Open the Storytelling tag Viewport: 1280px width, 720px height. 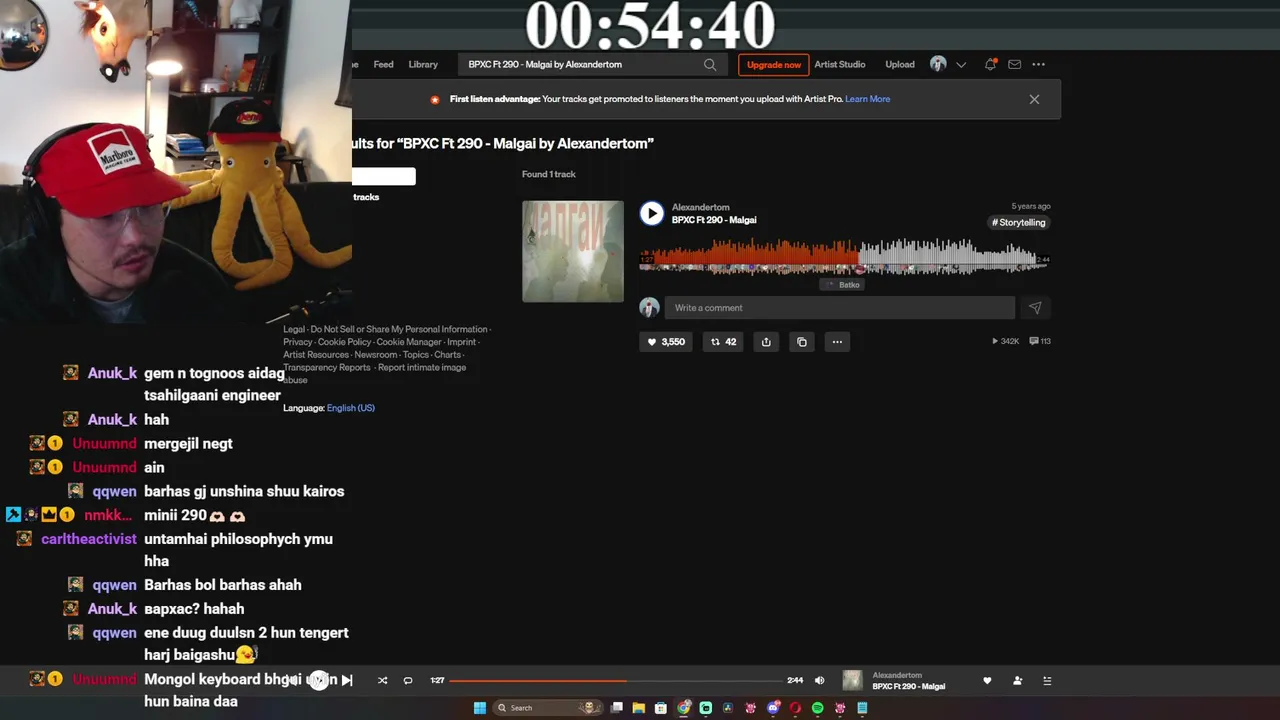pyautogui.click(x=1019, y=223)
